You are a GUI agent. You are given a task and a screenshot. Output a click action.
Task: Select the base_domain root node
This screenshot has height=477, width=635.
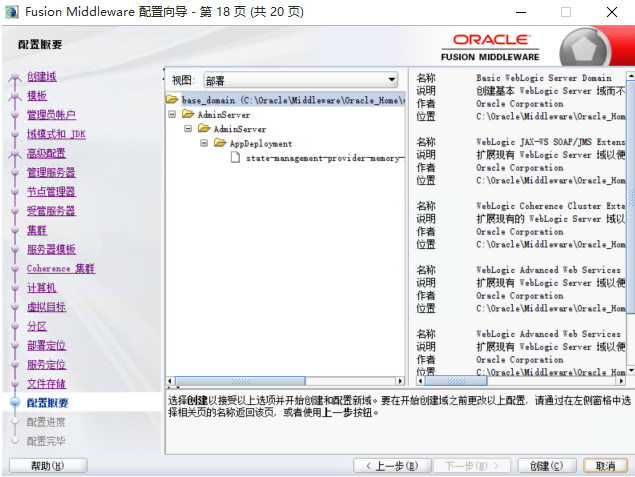pyautogui.click(x=293, y=100)
